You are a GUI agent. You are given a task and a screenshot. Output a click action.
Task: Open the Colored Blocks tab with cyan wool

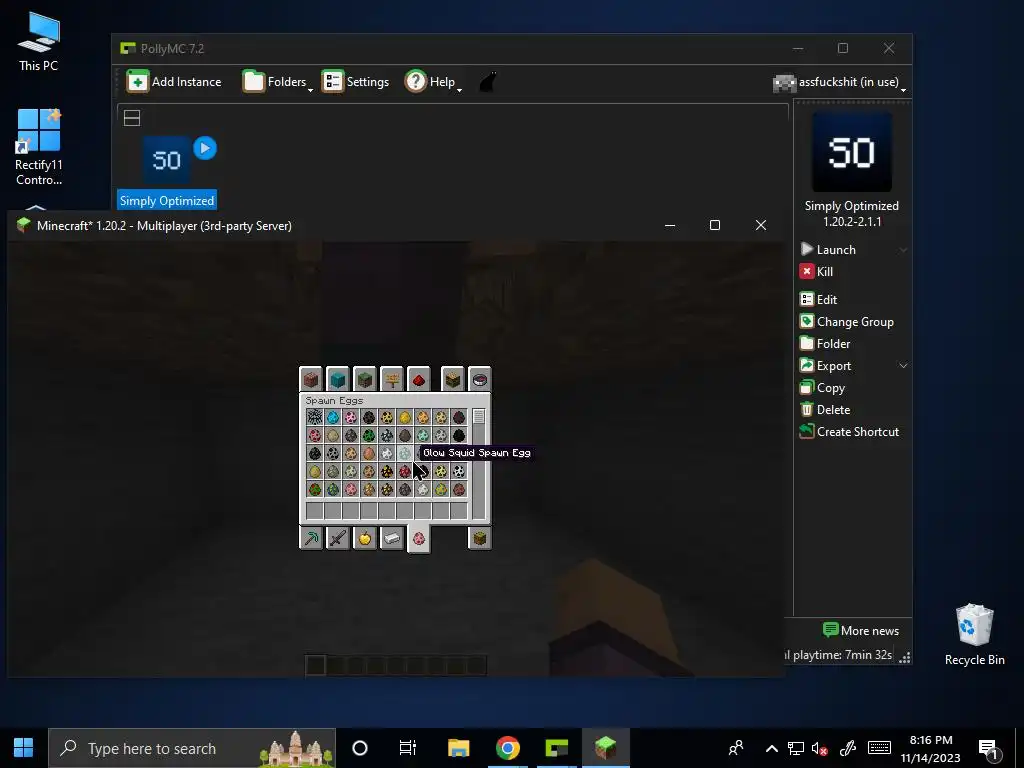338,379
